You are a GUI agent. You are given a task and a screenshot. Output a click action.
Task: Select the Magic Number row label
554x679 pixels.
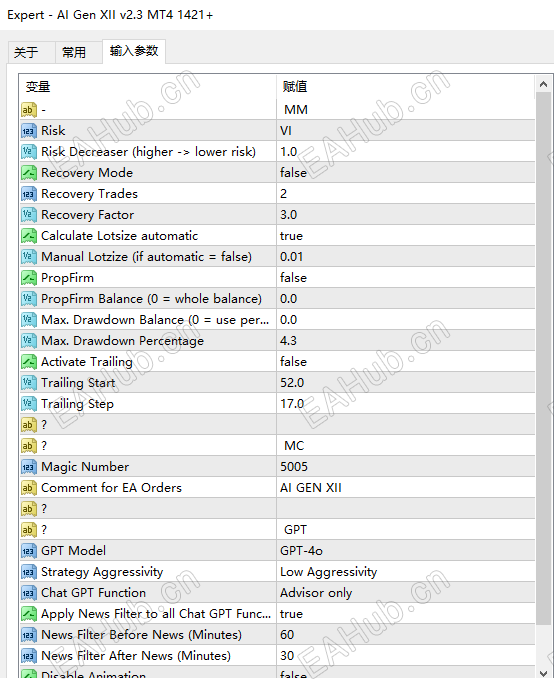click(x=85, y=467)
